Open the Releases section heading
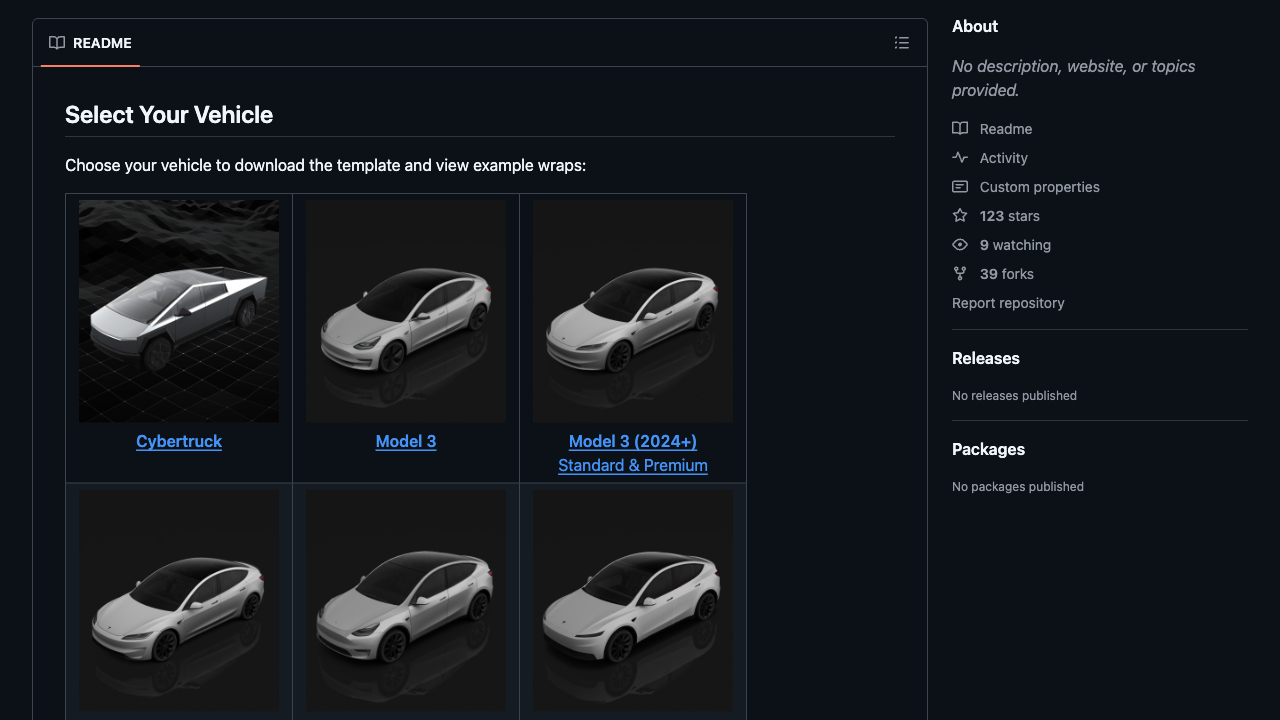 [986, 358]
